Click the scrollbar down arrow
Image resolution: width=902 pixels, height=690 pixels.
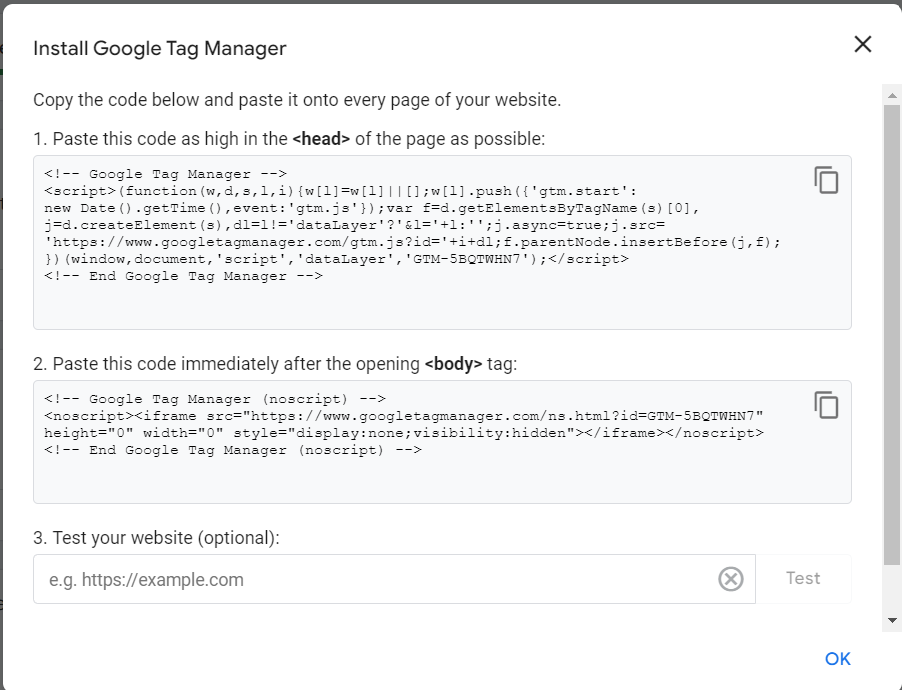click(891, 621)
